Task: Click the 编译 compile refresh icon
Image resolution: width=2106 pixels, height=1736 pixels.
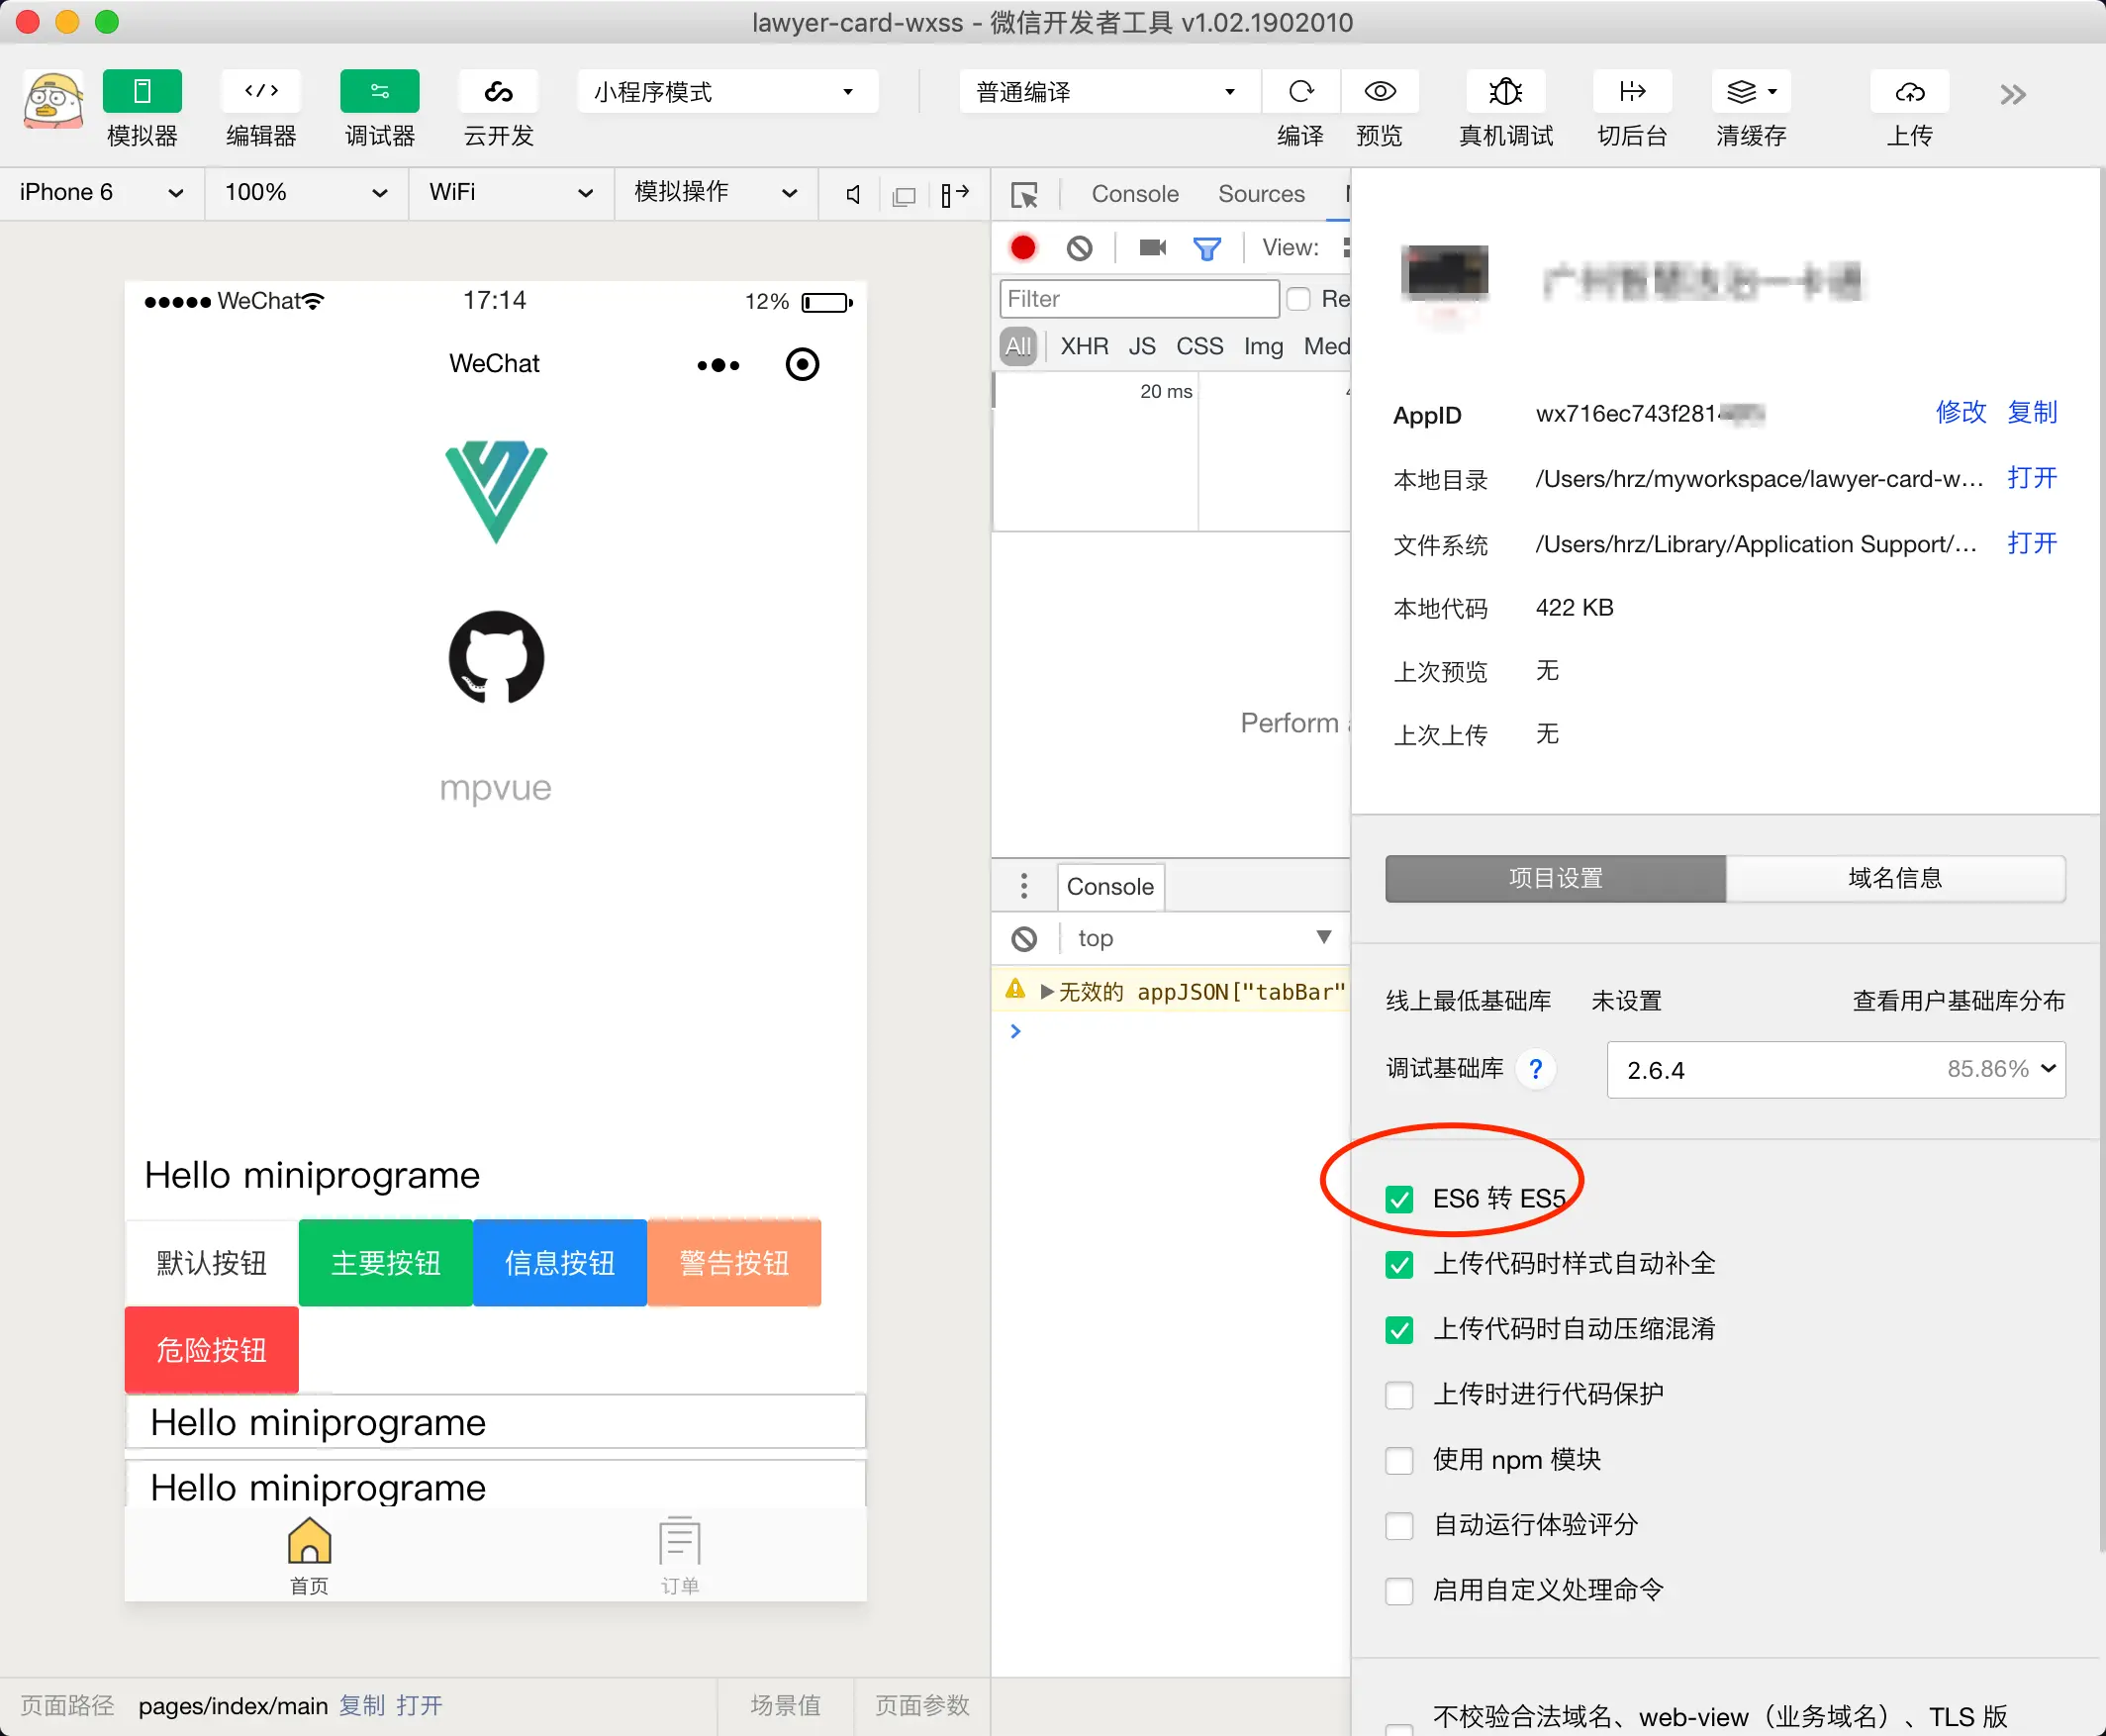Action: pos(1300,91)
